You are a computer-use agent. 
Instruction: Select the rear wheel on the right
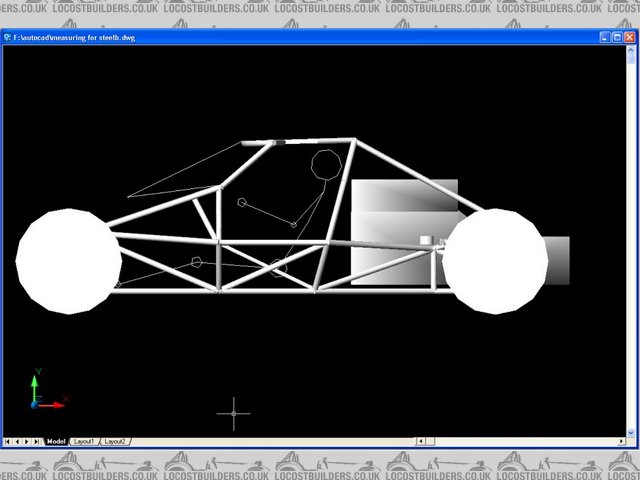tap(495, 260)
